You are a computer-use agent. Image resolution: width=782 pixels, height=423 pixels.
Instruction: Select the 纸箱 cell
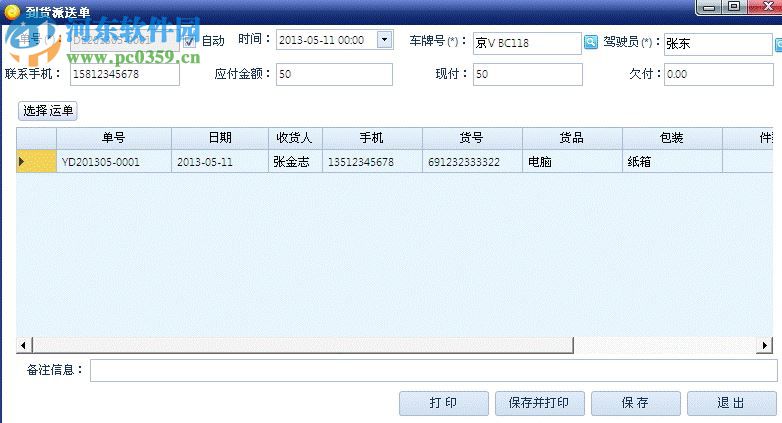point(672,161)
